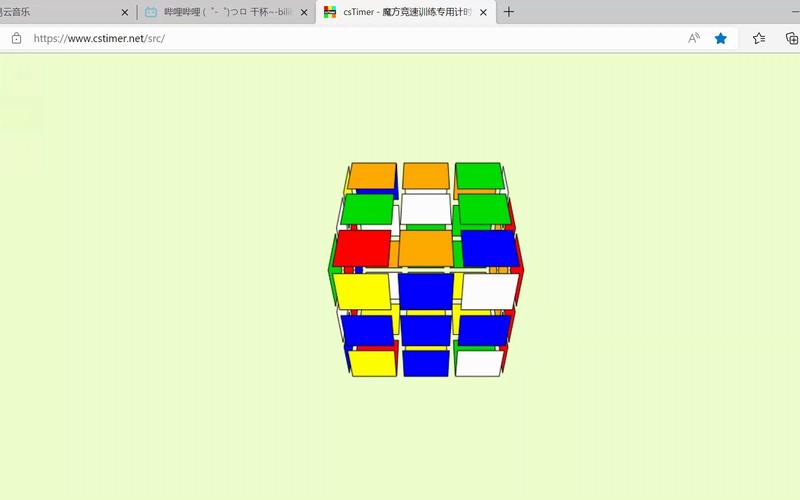Screen dimensions: 800x500
Task: Click the yellow top-left sticker on the front face
Action: click(362, 291)
